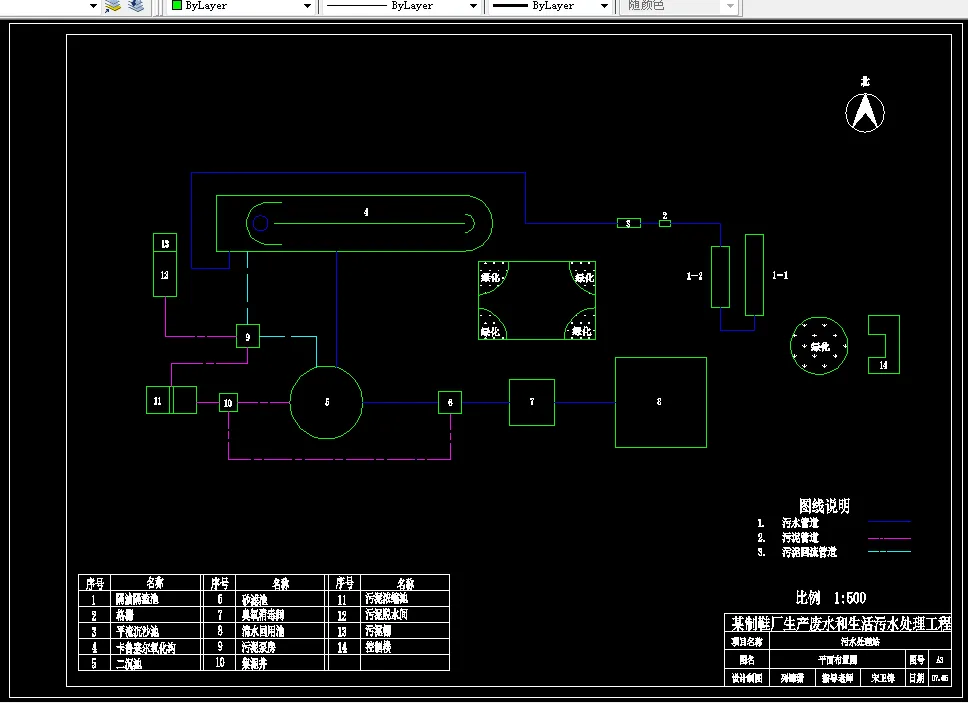Select the rectangle next to label 1-2
This screenshot has width=968, height=703.
pyautogui.click(x=720, y=277)
